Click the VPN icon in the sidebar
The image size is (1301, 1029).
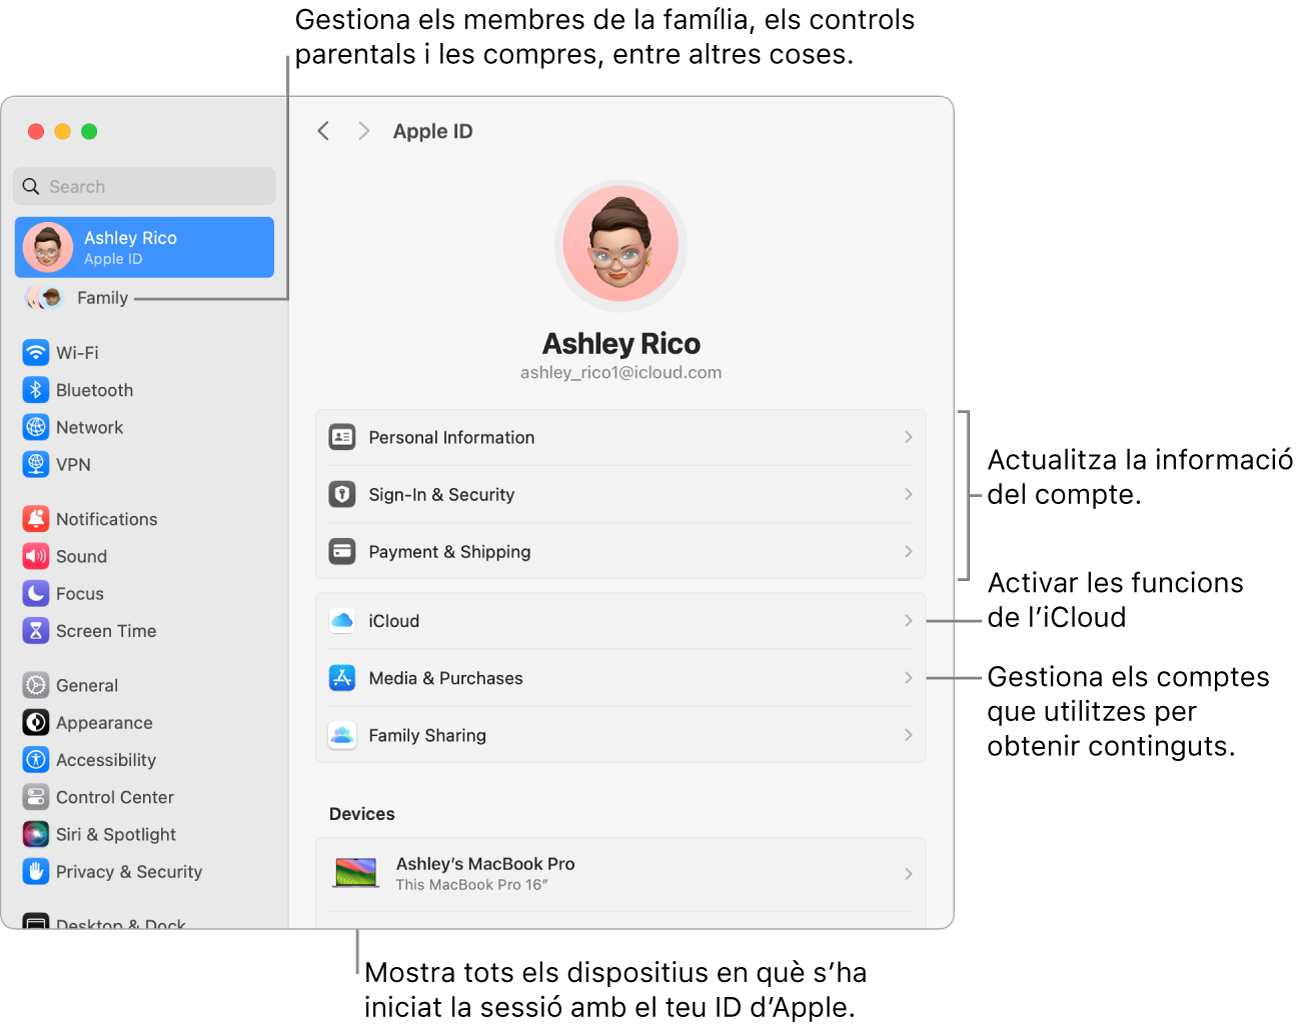pyautogui.click(x=36, y=464)
